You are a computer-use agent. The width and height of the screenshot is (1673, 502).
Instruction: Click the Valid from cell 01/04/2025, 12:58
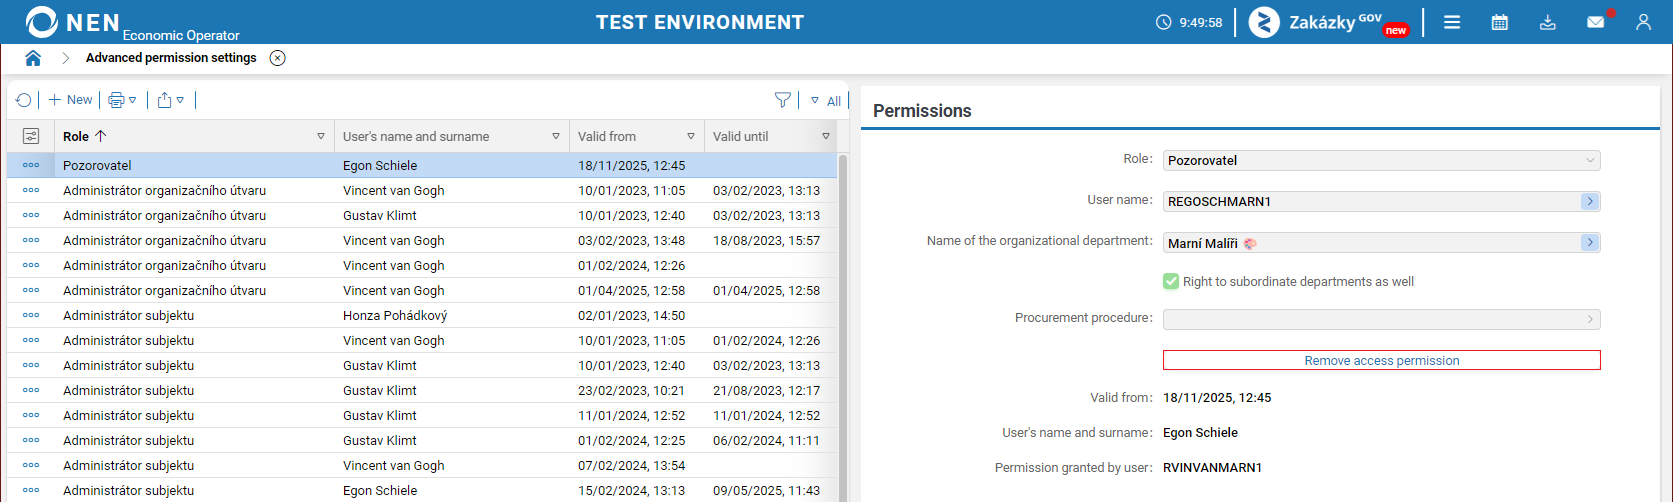631,290
